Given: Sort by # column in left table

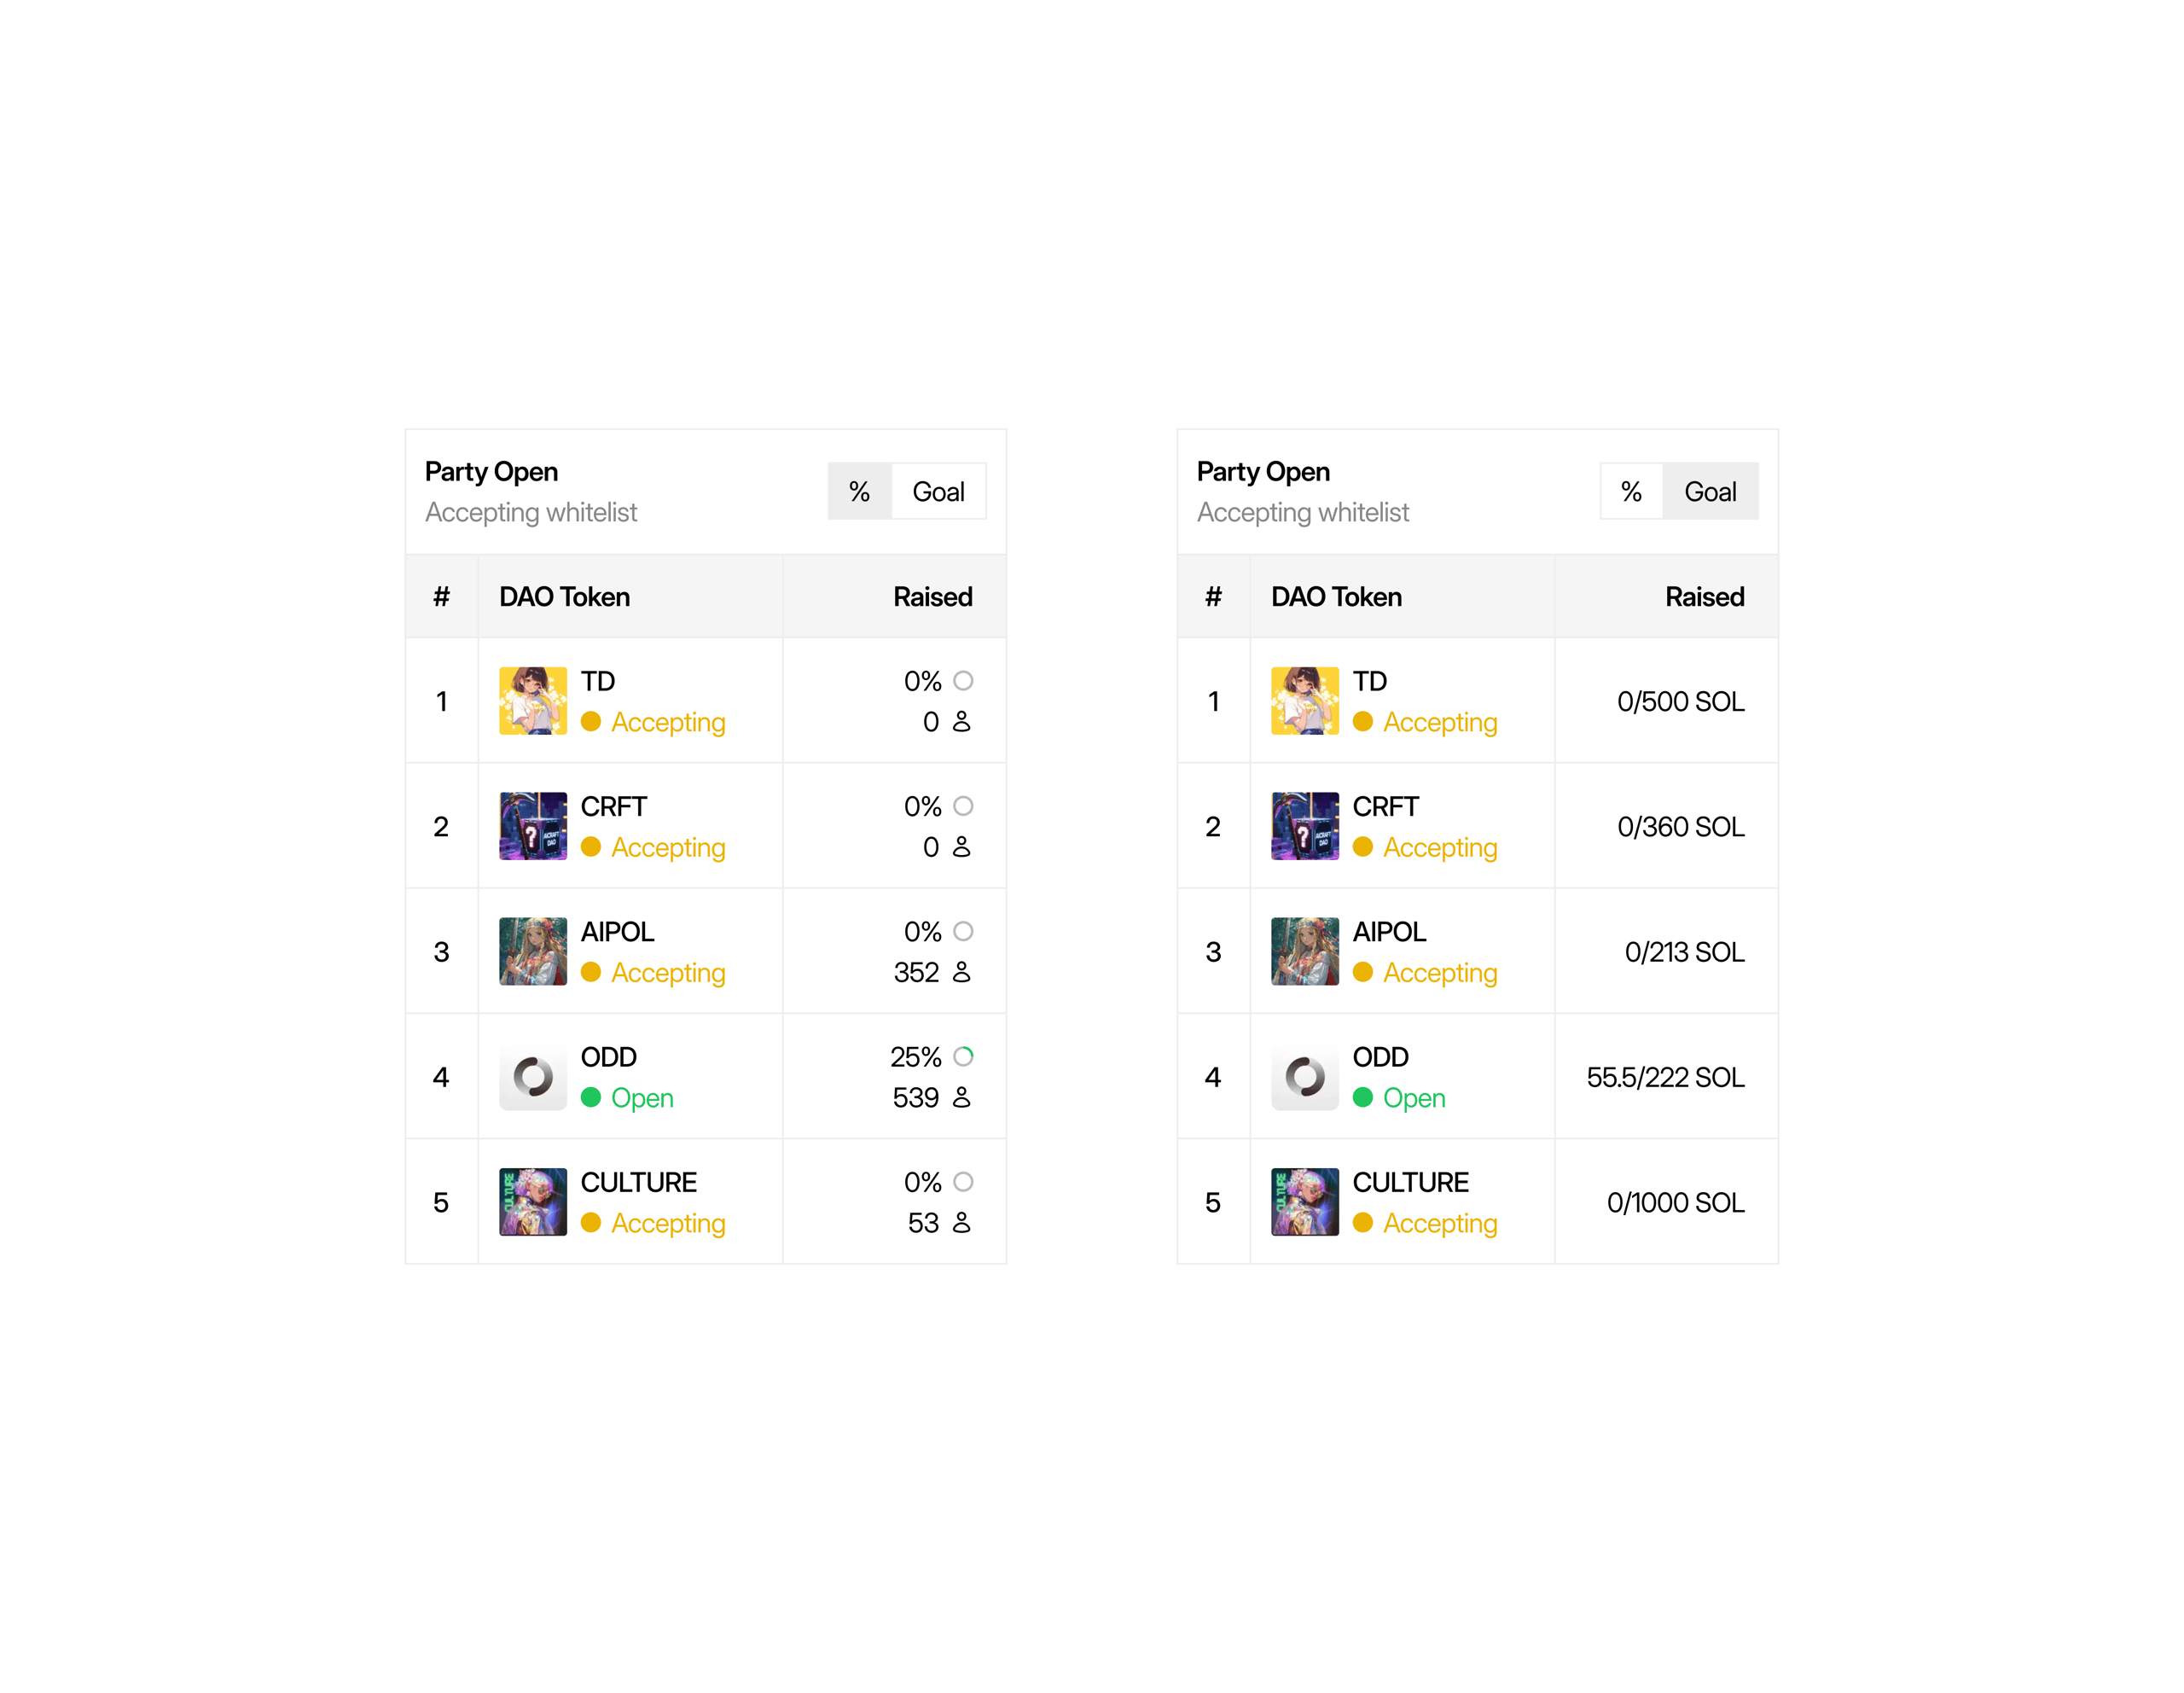Looking at the screenshot, I should pyautogui.click(x=441, y=597).
